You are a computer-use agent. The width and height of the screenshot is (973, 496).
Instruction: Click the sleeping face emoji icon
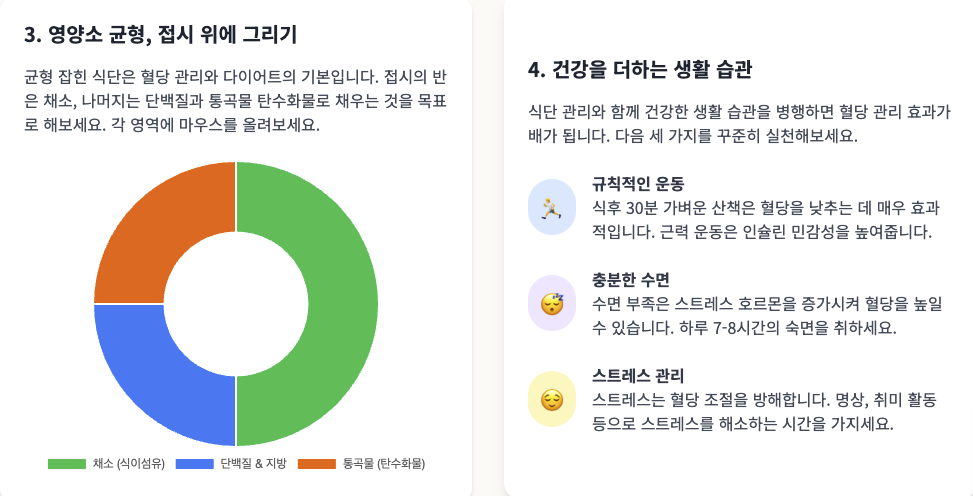pos(552,304)
